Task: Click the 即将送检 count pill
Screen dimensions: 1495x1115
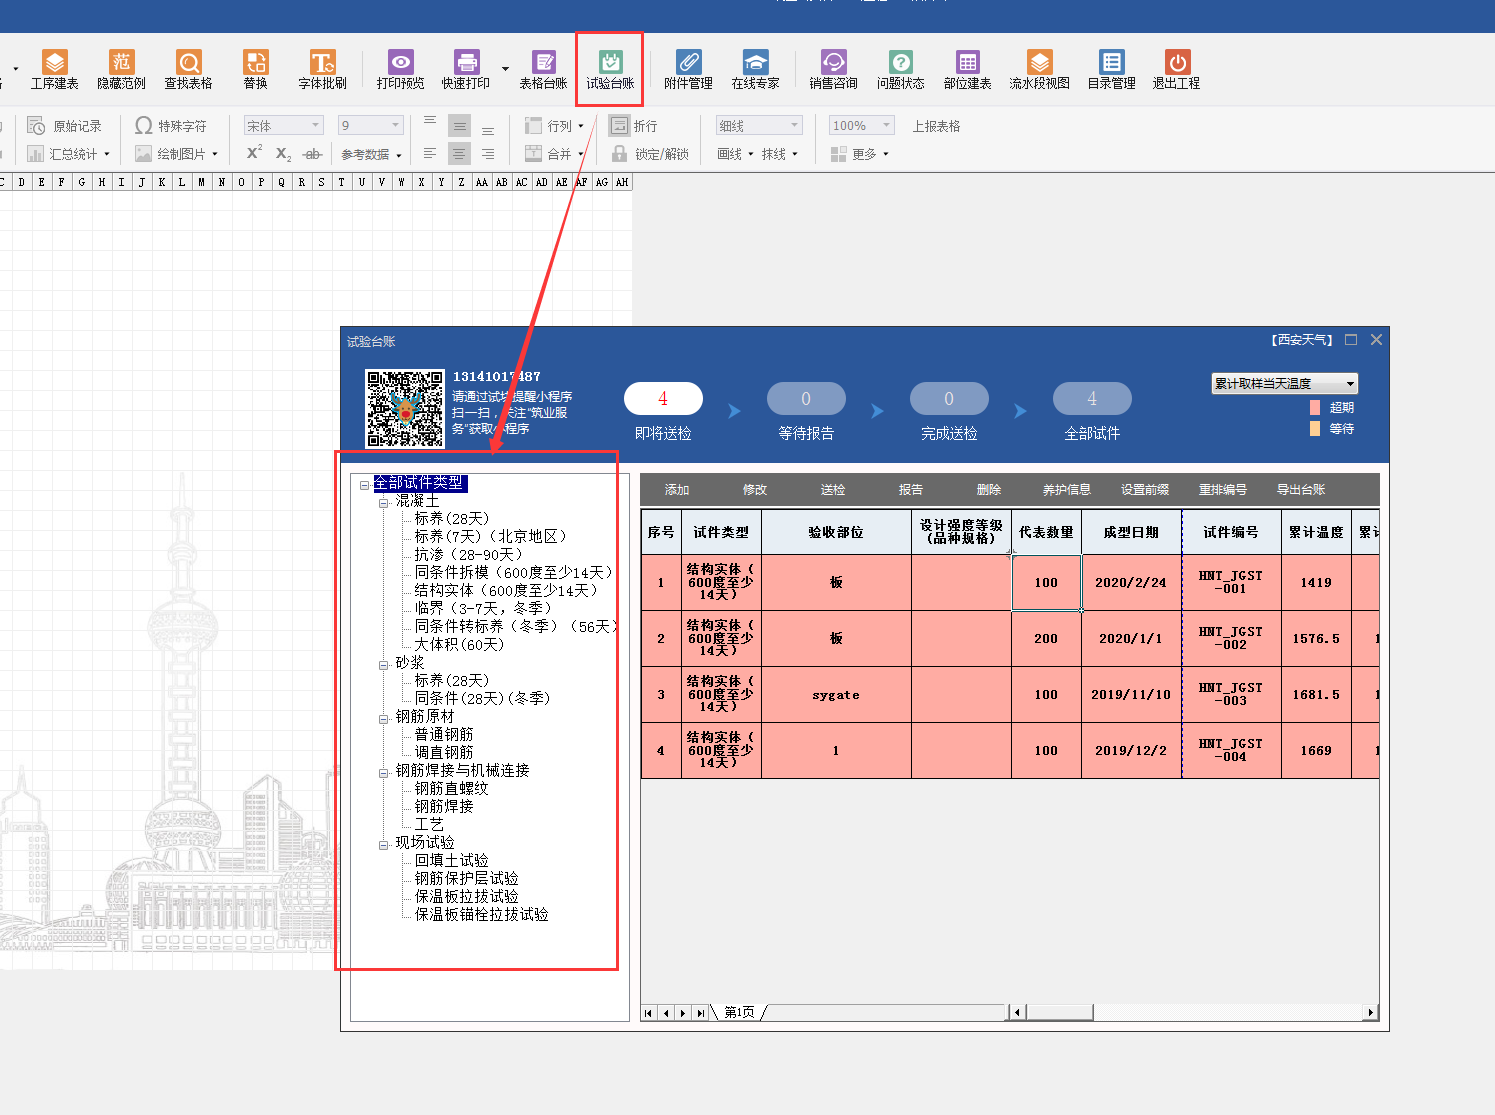Action: tap(663, 399)
